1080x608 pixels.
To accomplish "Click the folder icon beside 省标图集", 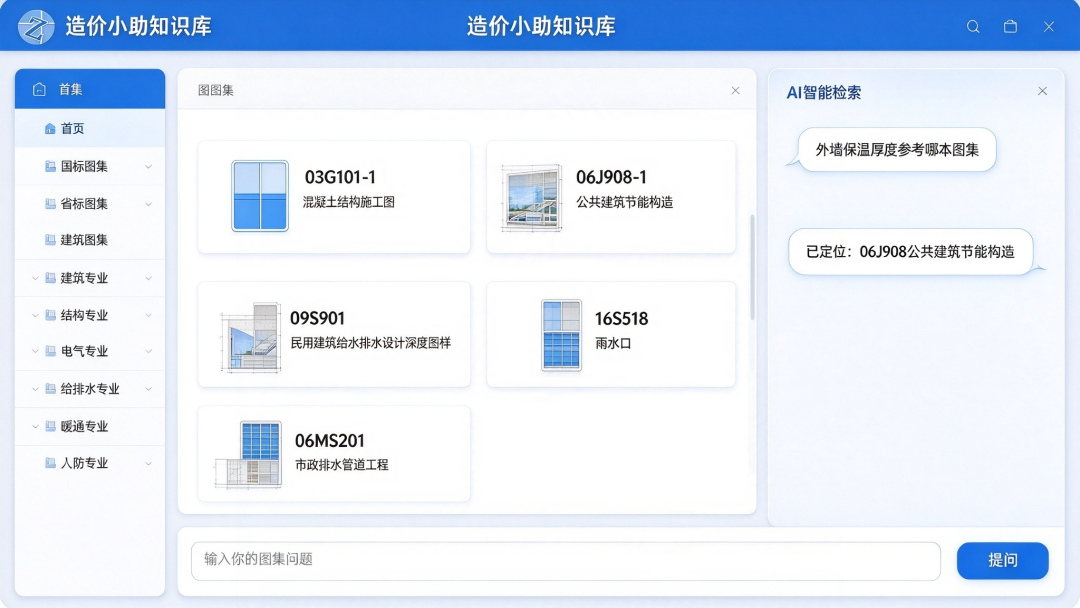I will (x=50, y=203).
